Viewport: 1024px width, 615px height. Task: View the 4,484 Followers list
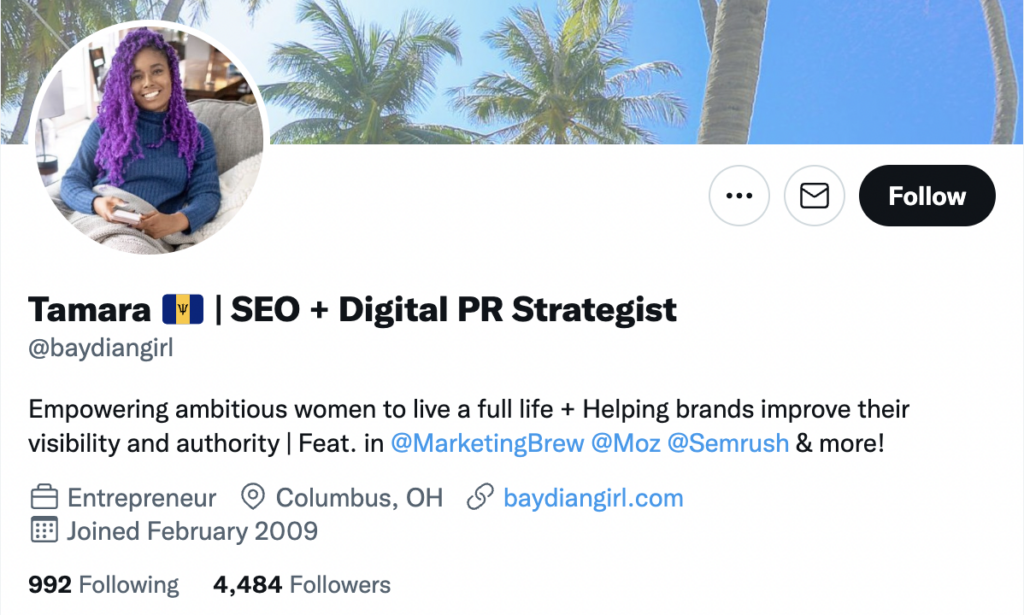302,585
